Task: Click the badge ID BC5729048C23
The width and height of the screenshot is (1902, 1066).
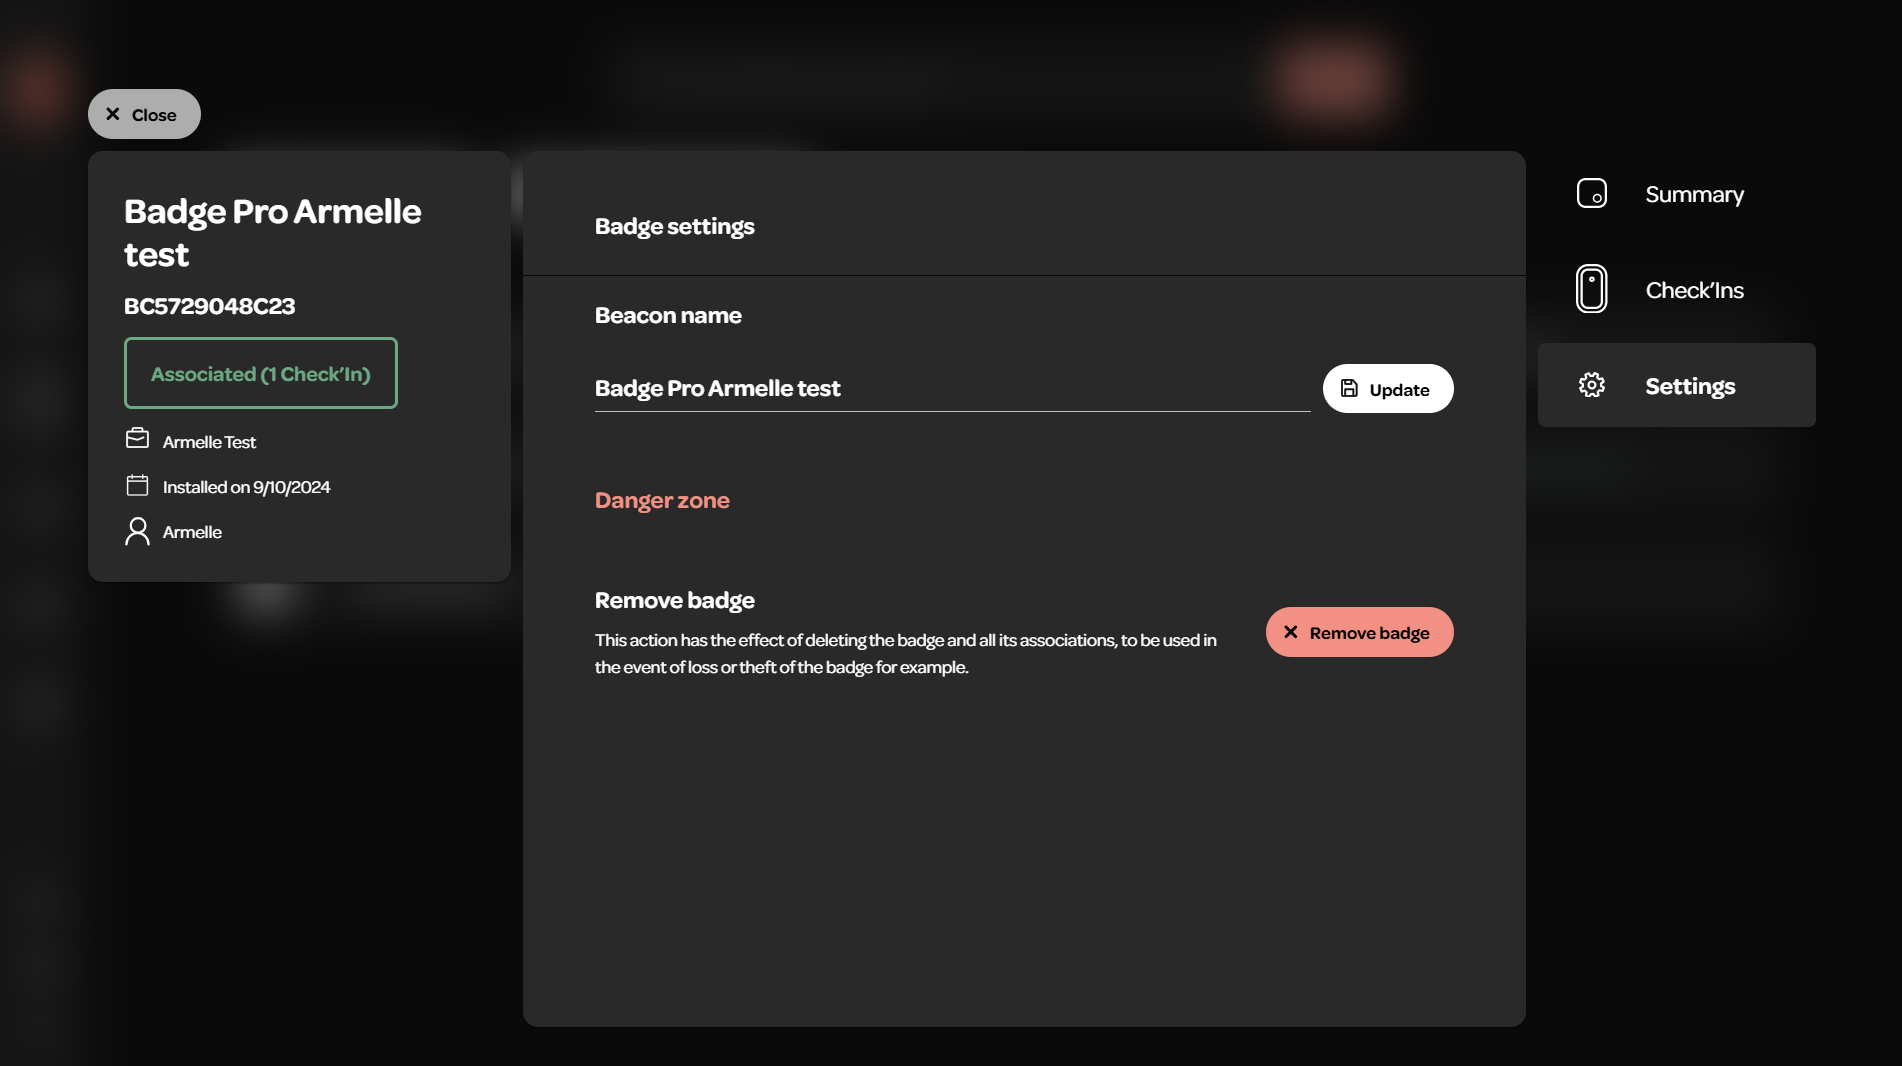Action: pos(209,306)
